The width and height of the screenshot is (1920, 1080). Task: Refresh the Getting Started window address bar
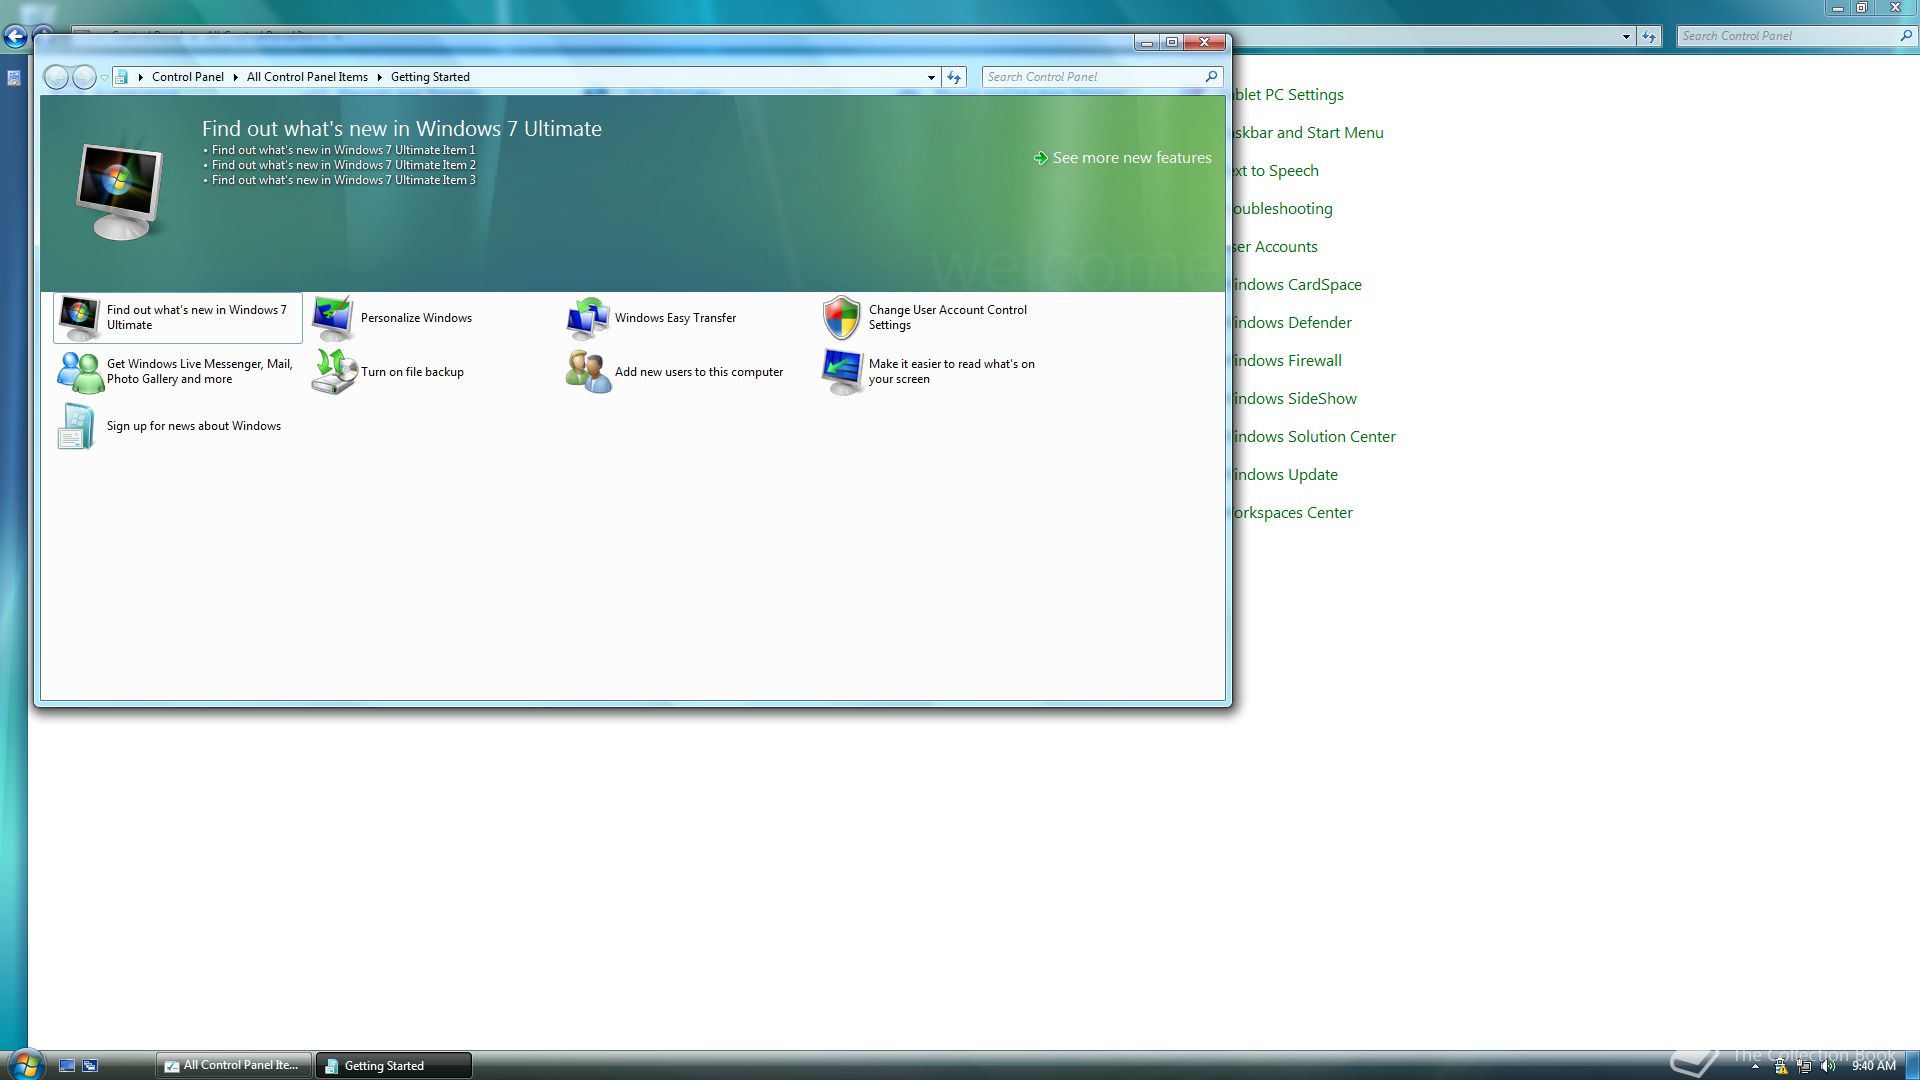point(954,77)
